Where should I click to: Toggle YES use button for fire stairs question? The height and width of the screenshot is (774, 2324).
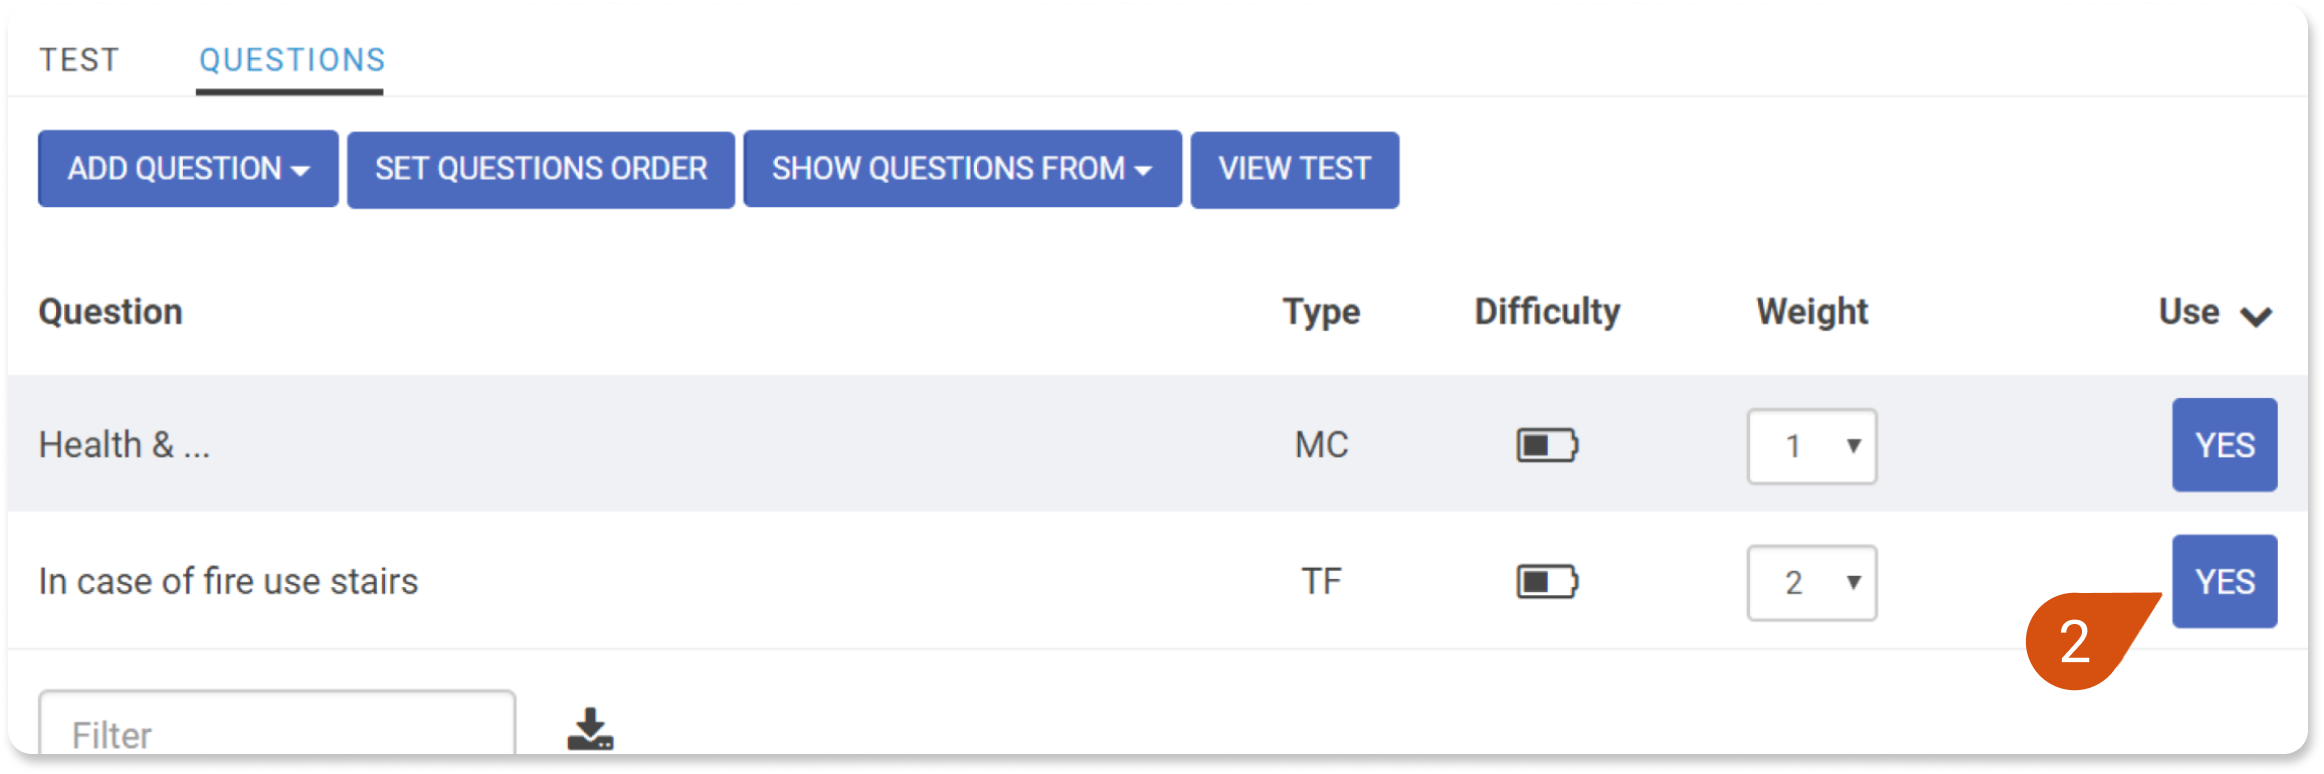[x=2224, y=581]
